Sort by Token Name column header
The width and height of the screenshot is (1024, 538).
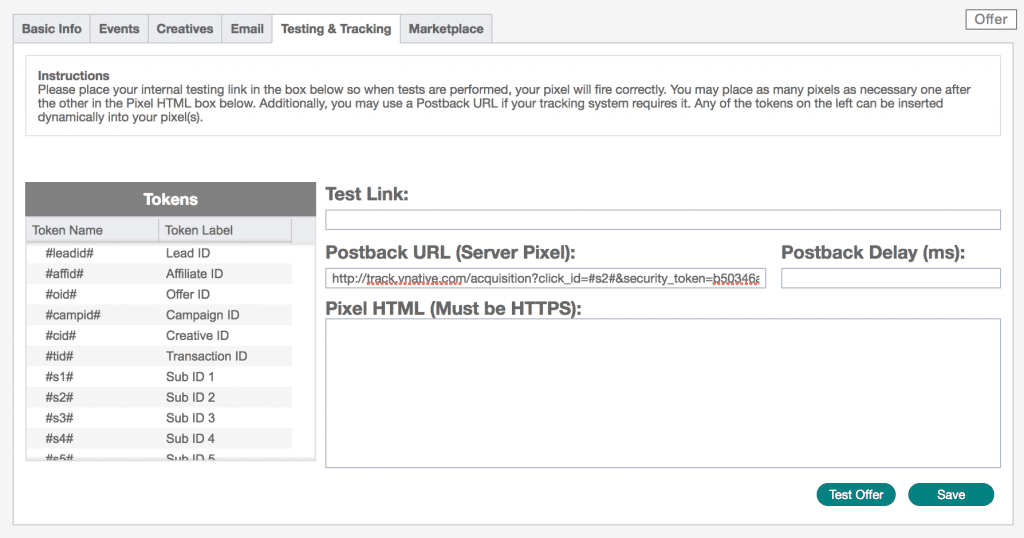[92, 230]
